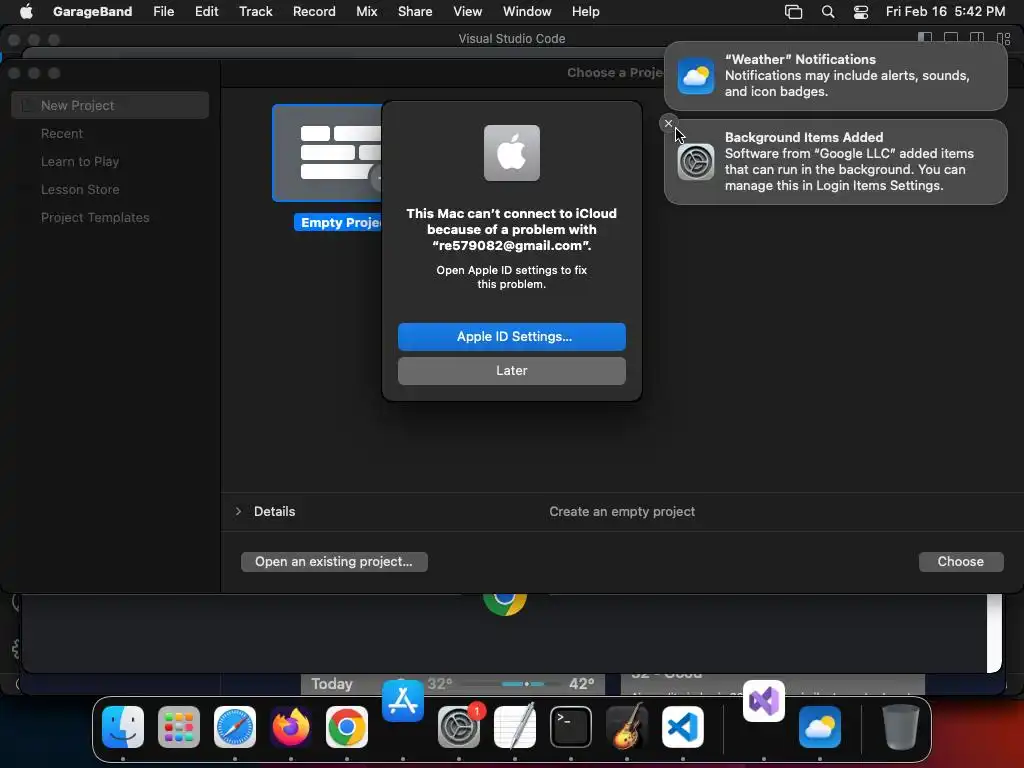Open Terminal from the Dock

[x=571, y=726]
